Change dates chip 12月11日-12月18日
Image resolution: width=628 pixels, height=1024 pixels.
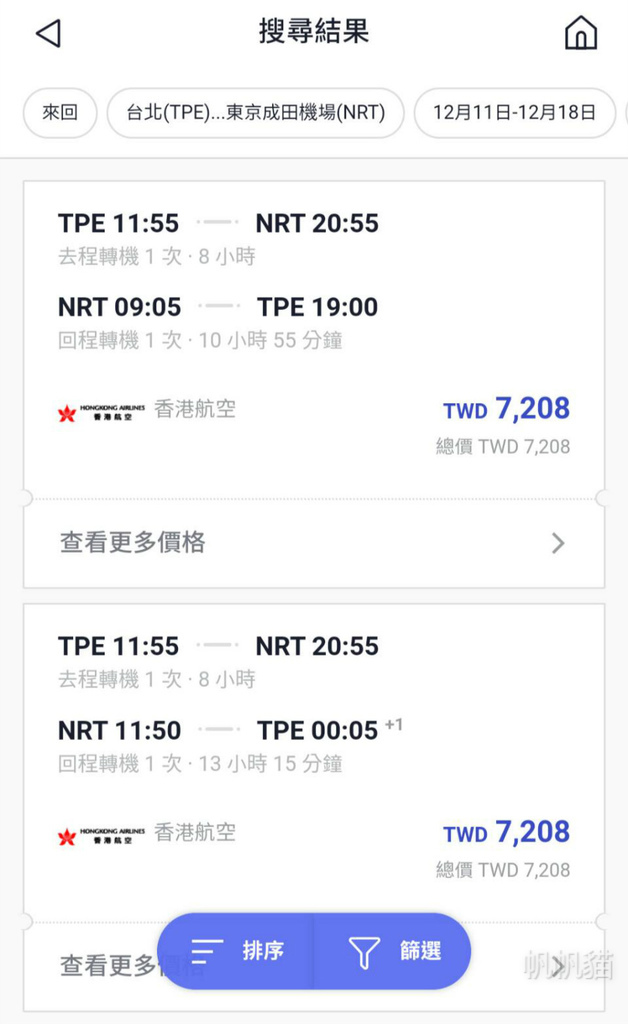(514, 112)
